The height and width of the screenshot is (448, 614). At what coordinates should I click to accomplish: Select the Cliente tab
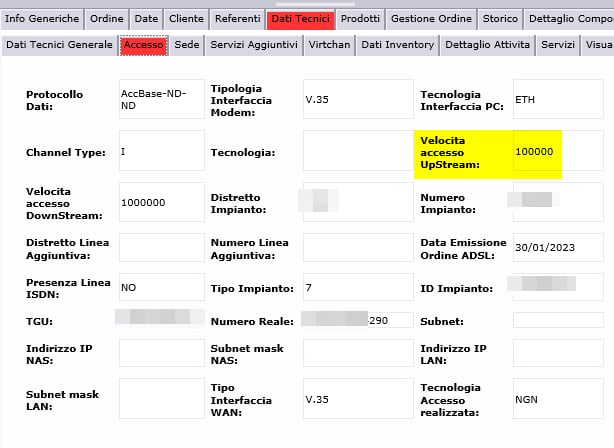click(x=186, y=19)
